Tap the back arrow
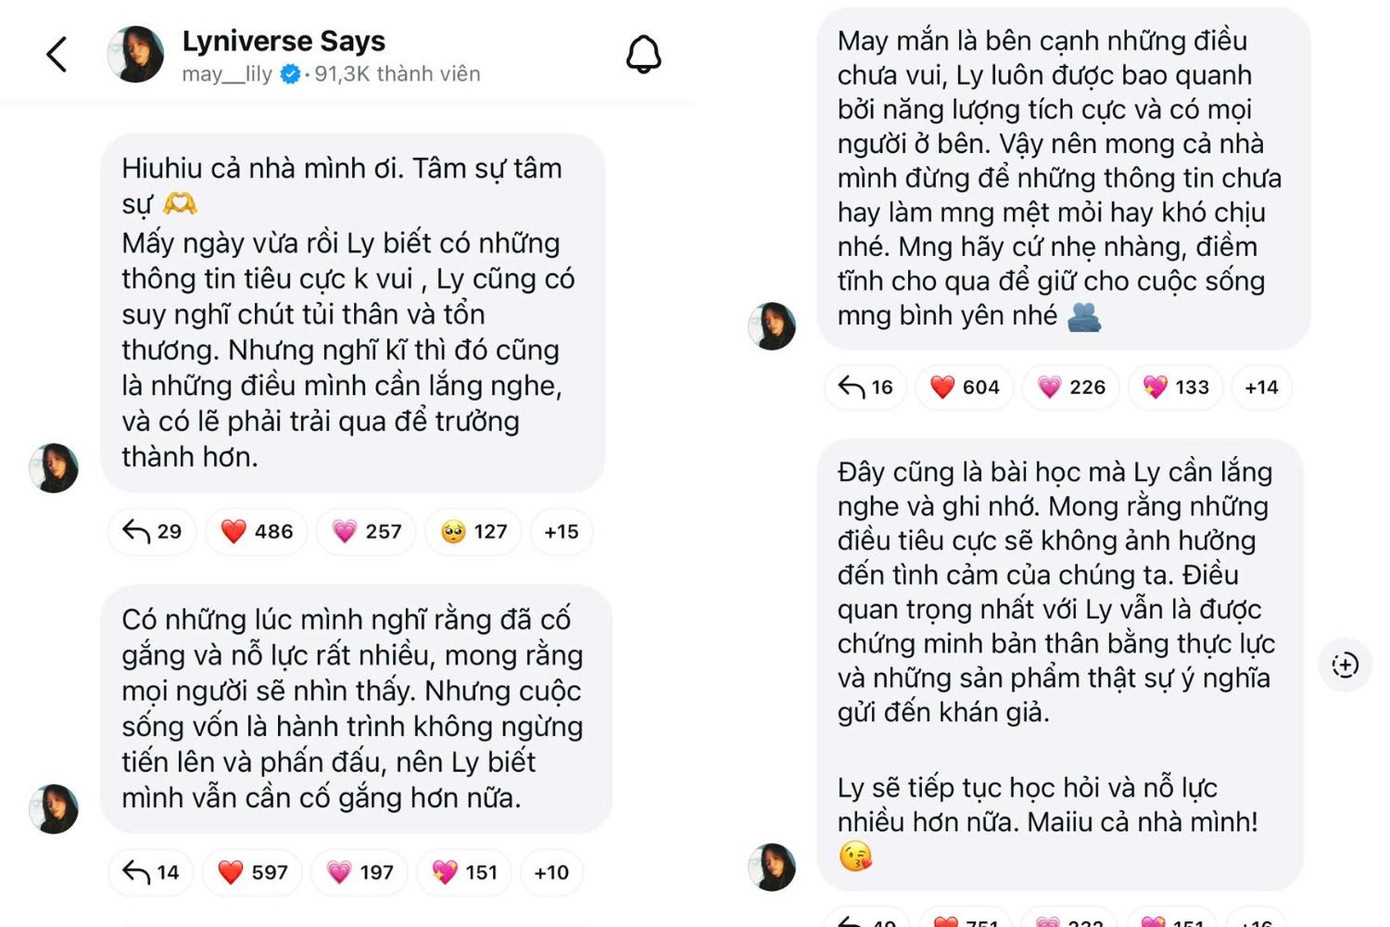The height and width of the screenshot is (927, 1390). pyautogui.click(x=57, y=54)
